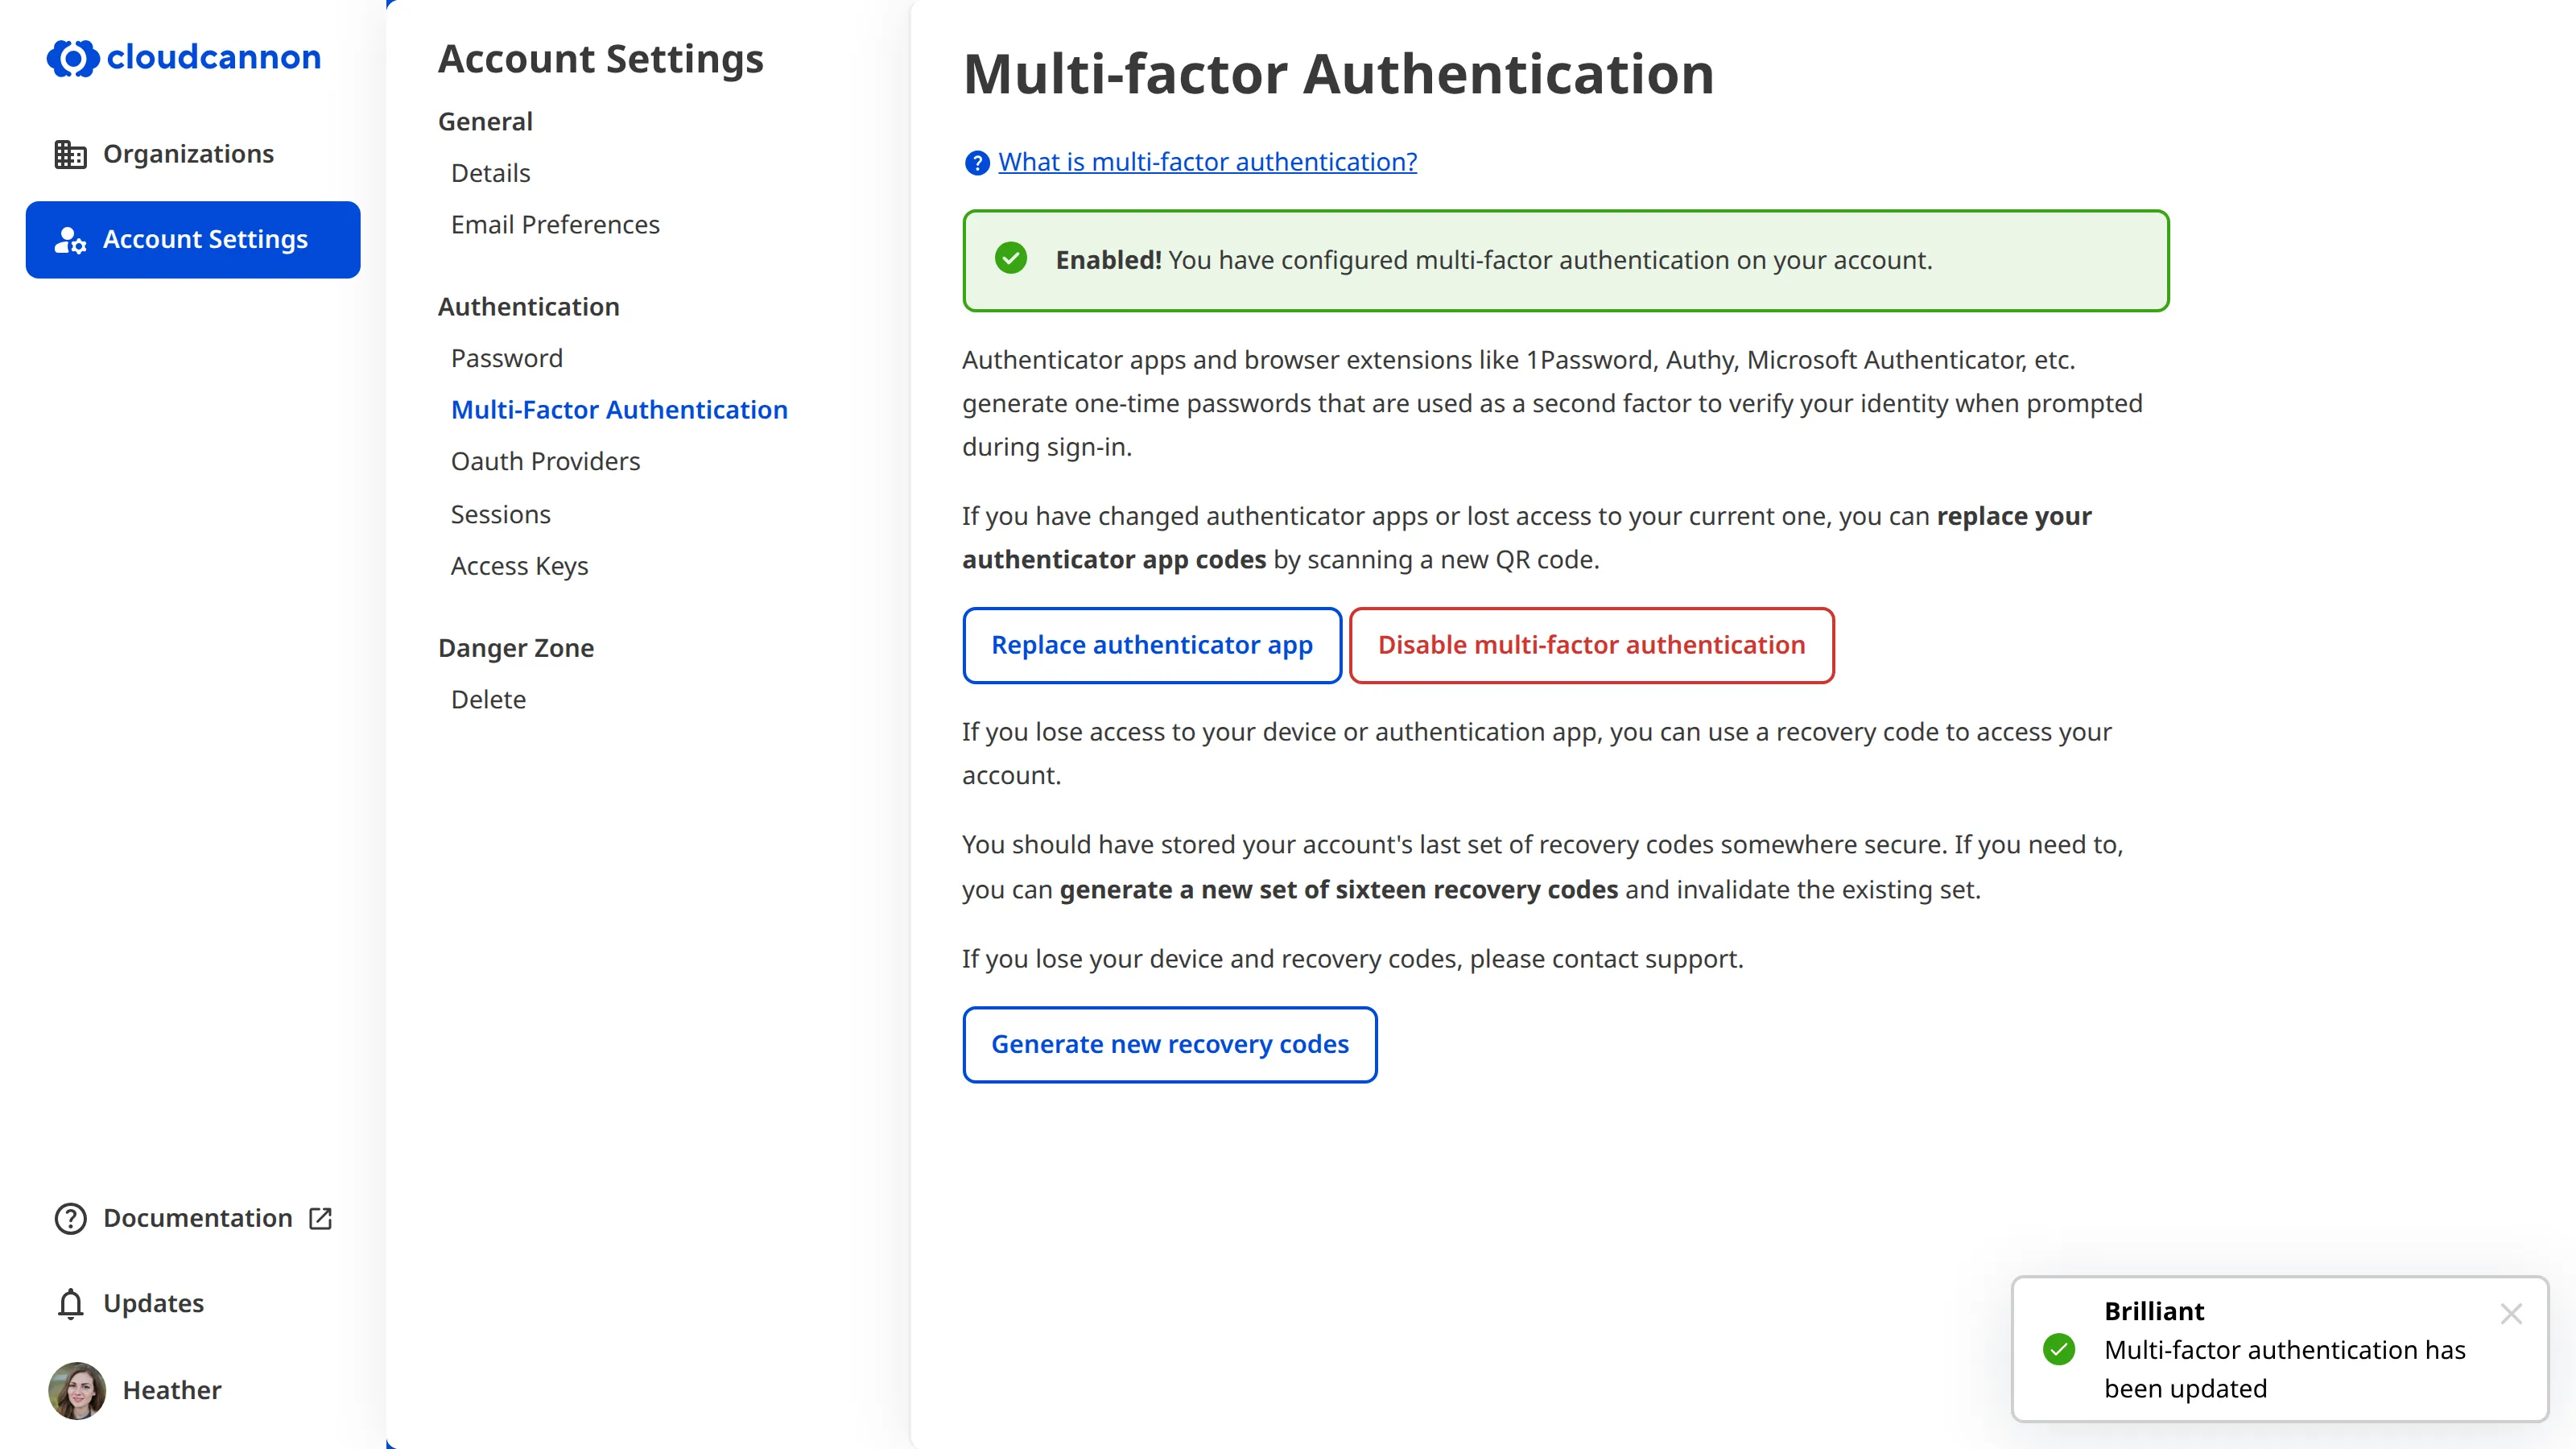2576x1449 pixels.
Task: Click the blue question mark help icon
Action: pyautogui.click(x=977, y=162)
